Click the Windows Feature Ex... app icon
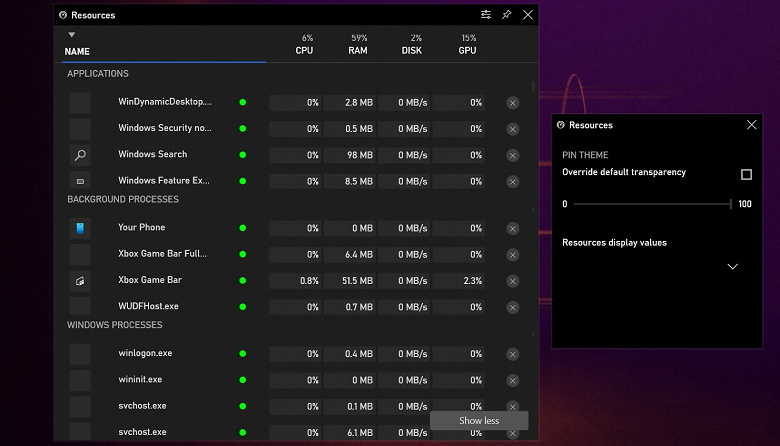This screenshot has width=780, height=446. point(80,181)
